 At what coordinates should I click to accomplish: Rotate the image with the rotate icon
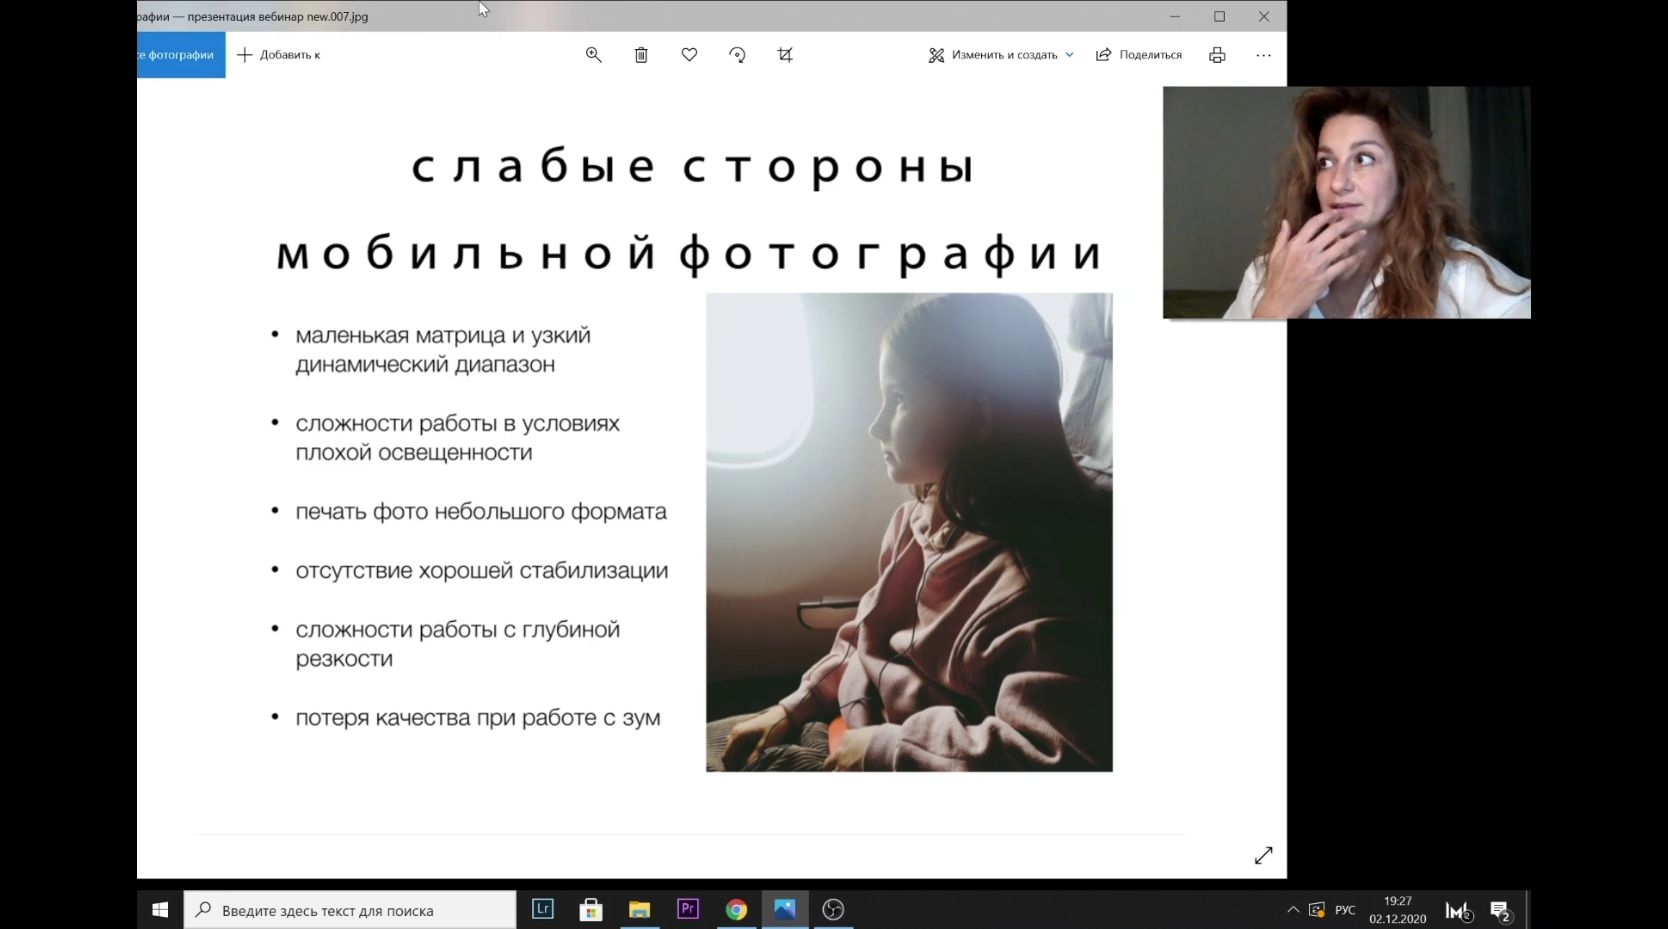(737, 55)
